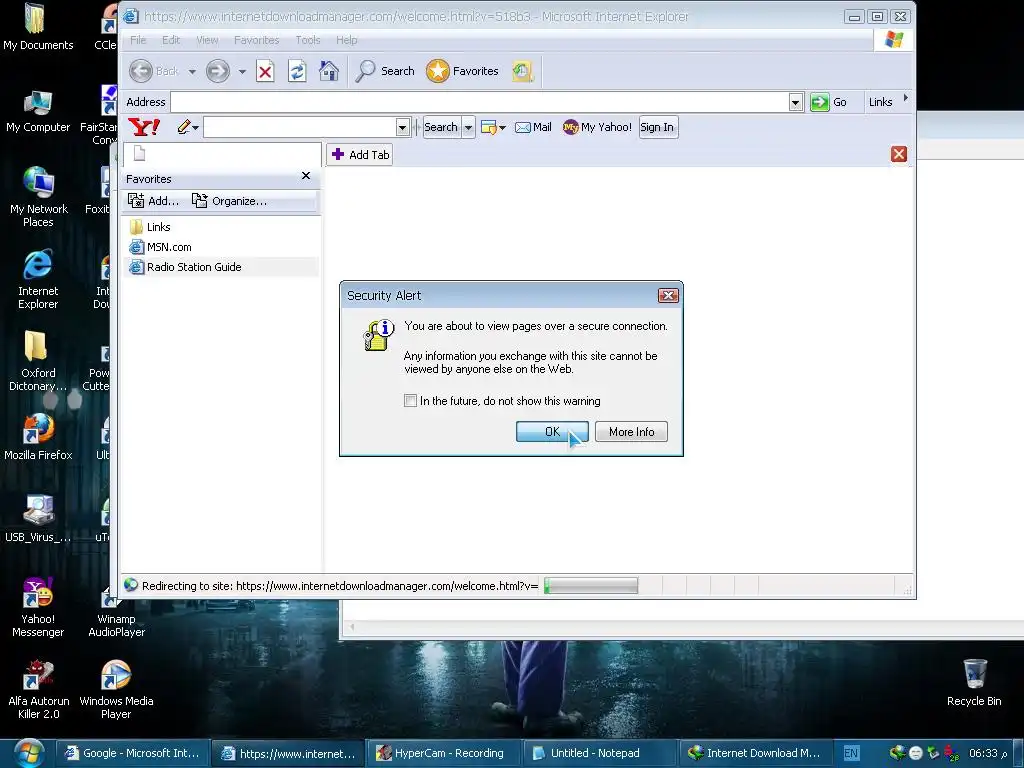
Task: Click Organize… in Favorites panel
Action: point(229,200)
